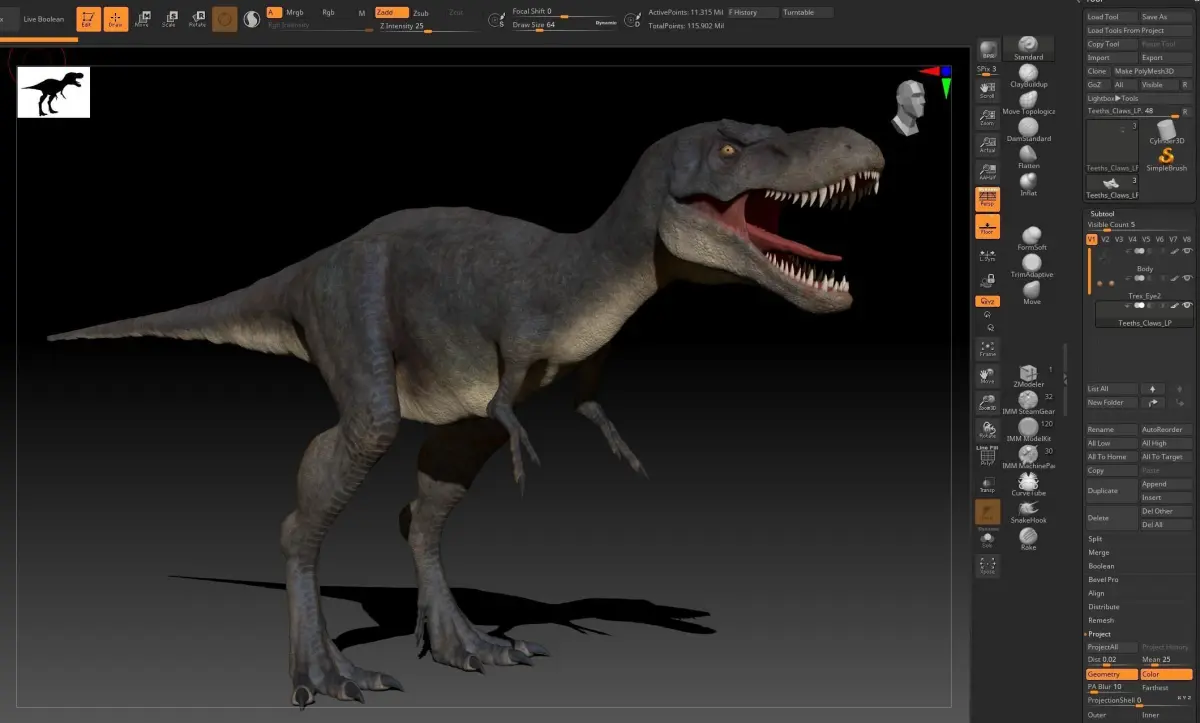Click the Rotate icon in right shelf
Image resolution: width=1200 pixels, height=723 pixels.
[987, 430]
